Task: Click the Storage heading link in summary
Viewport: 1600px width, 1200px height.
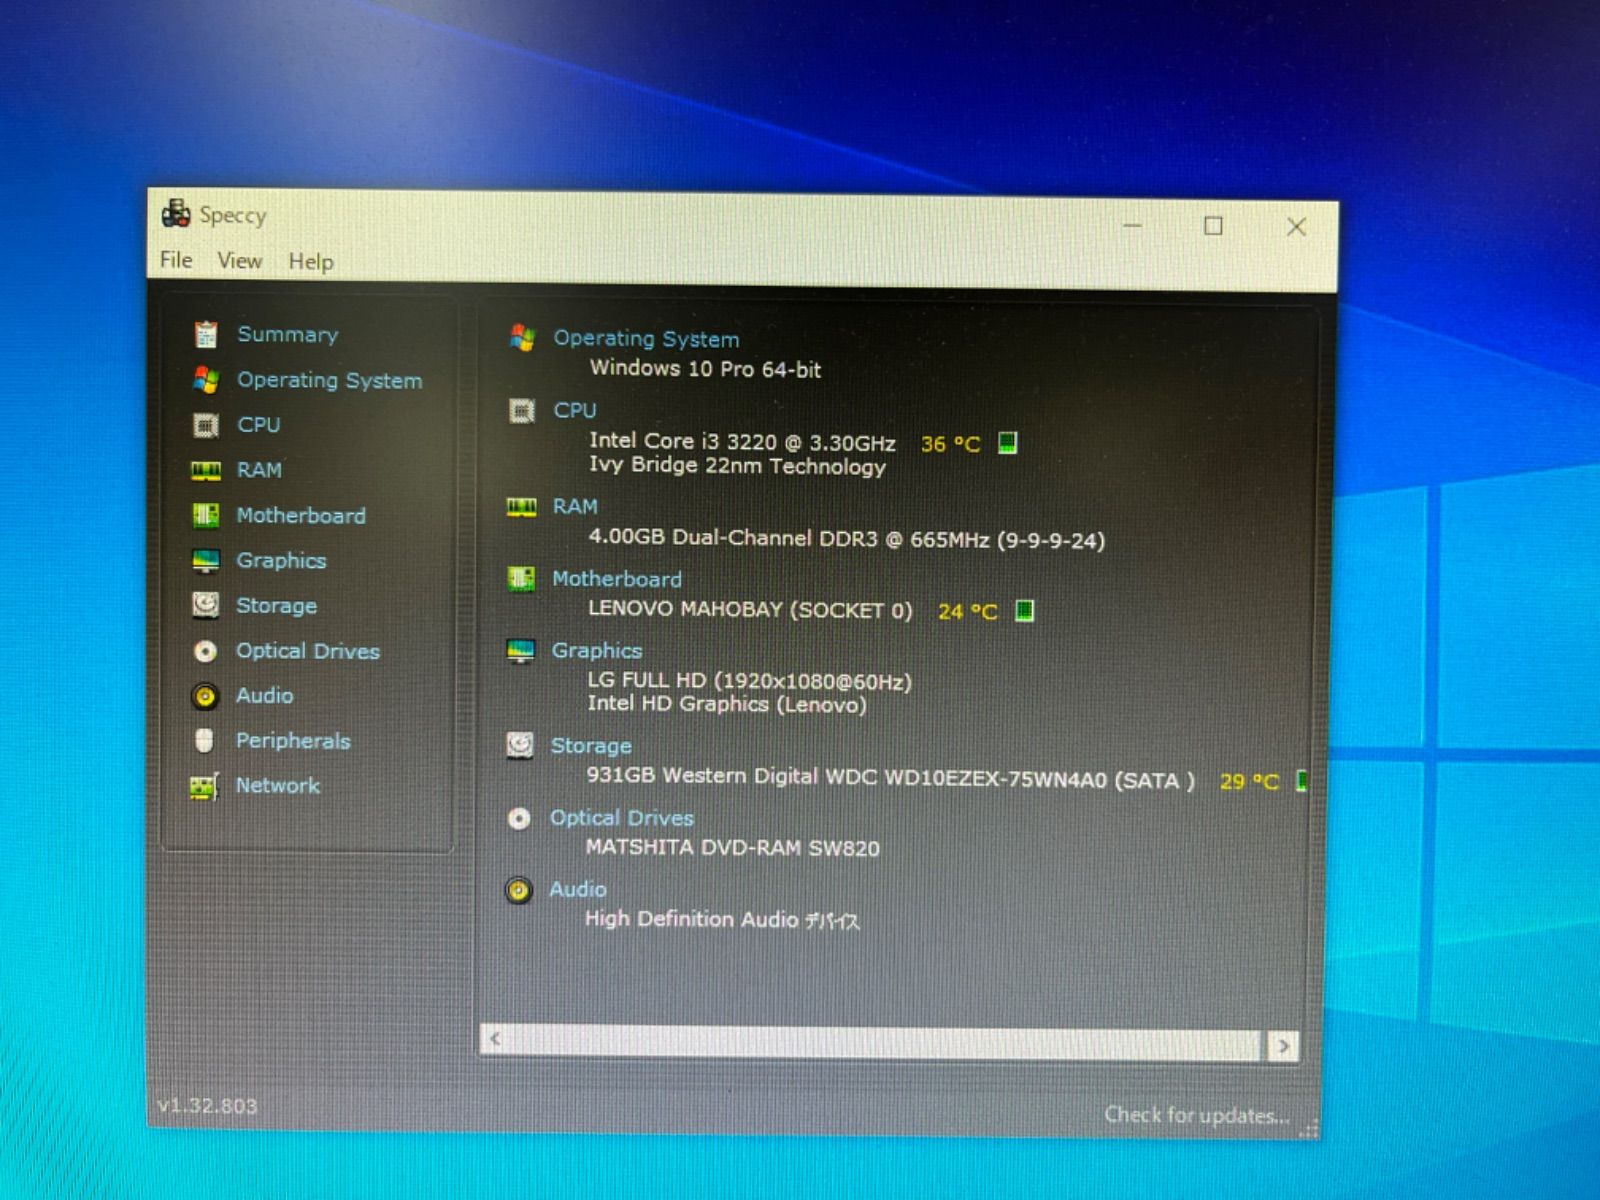Action: pyautogui.click(x=591, y=745)
